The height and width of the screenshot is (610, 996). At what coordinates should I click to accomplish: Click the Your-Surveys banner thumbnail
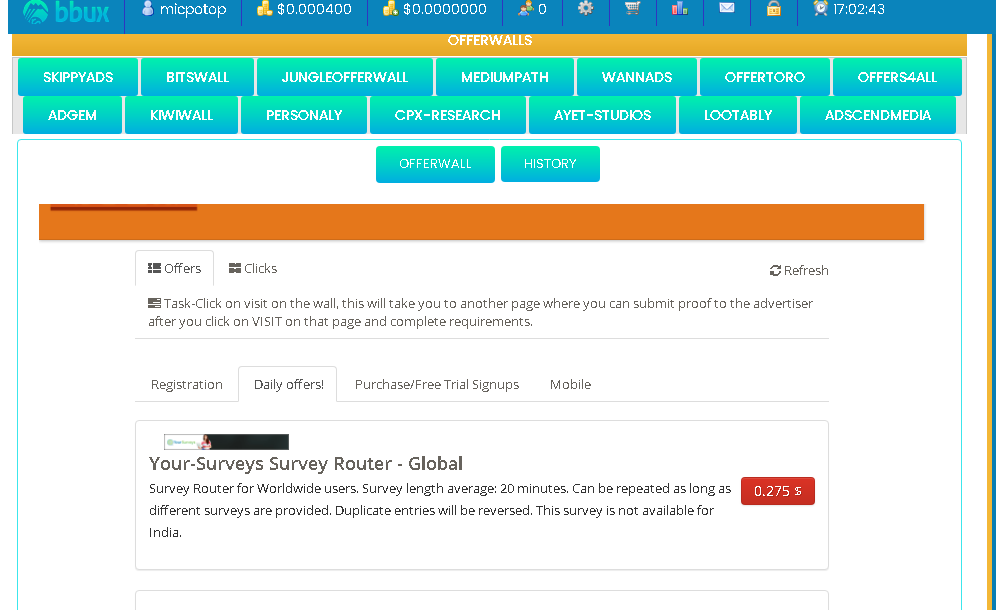tap(226, 442)
